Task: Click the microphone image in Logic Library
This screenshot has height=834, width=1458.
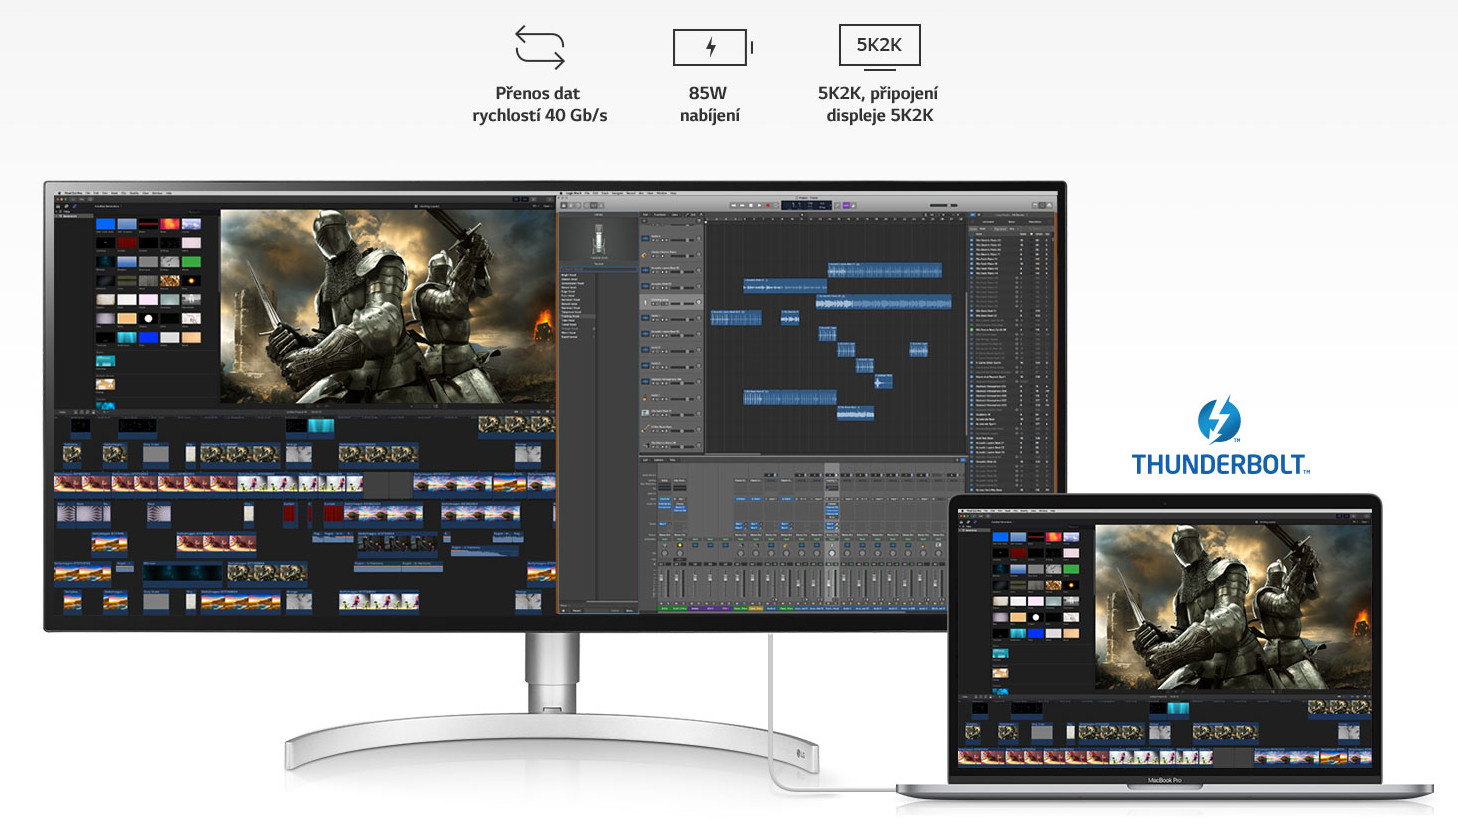Action: tap(598, 238)
